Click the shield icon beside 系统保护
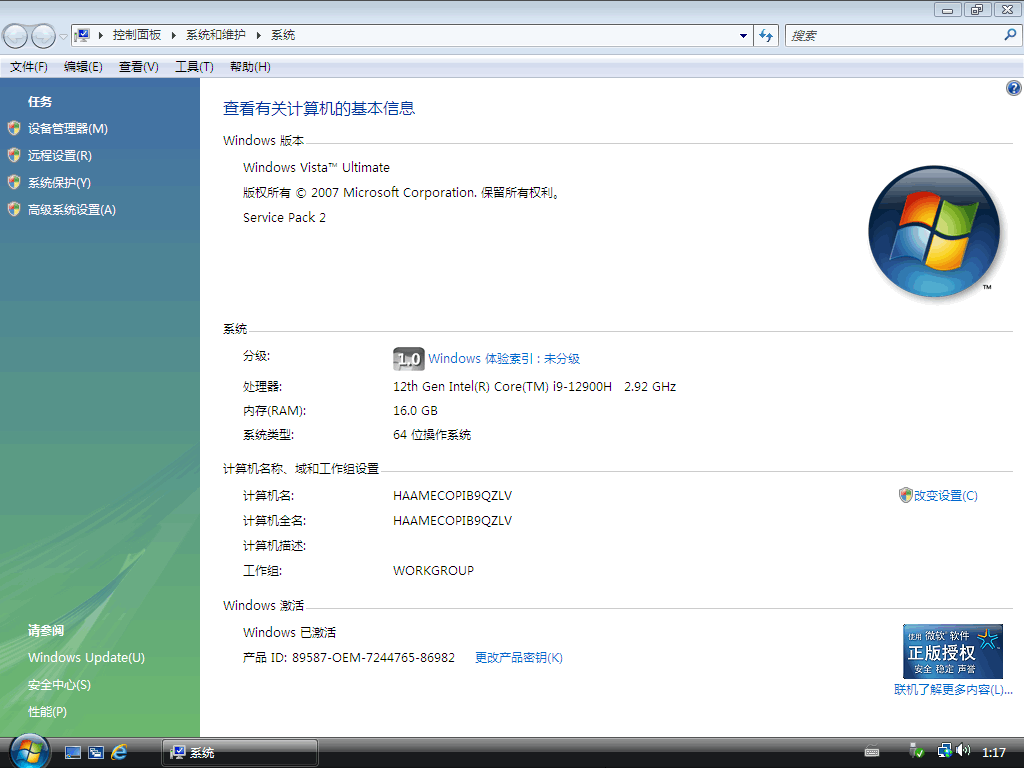 click(x=14, y=182)
